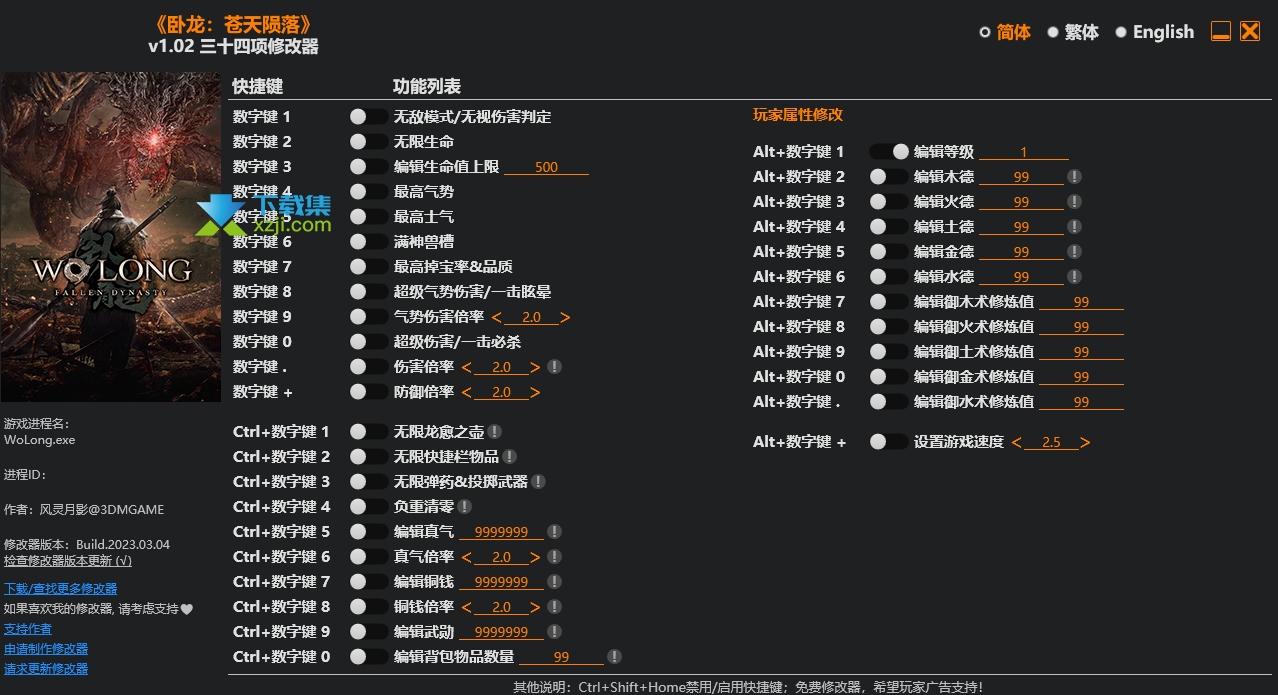Image resolution: width=1278 pixels, height=695 pixels.
Task: Click 检查修改器版本更新 option
Action: click(x=68, y=561)
